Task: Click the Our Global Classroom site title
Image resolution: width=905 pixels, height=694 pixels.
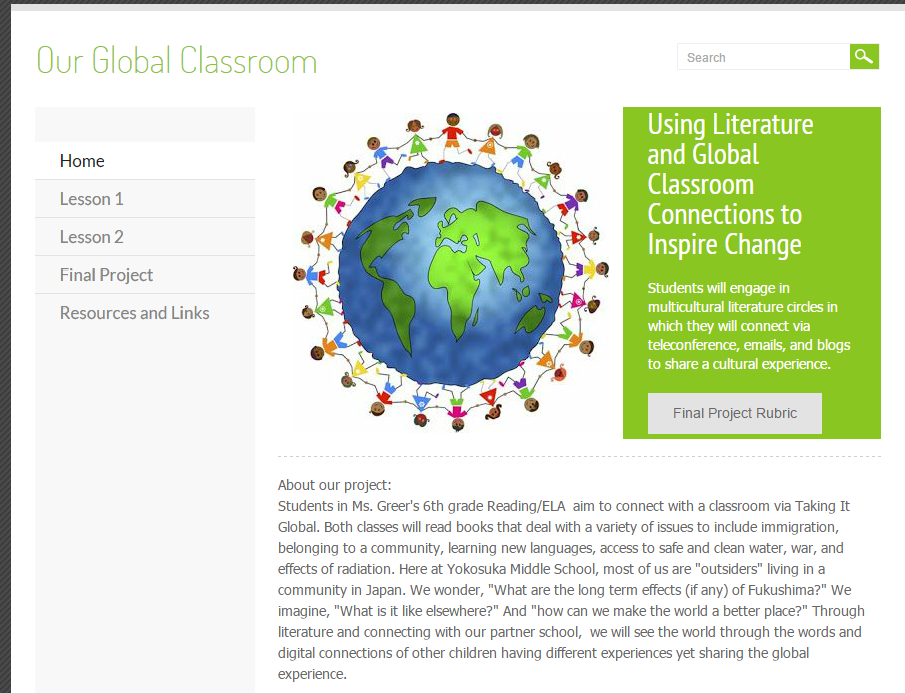Action: (176, 61)
